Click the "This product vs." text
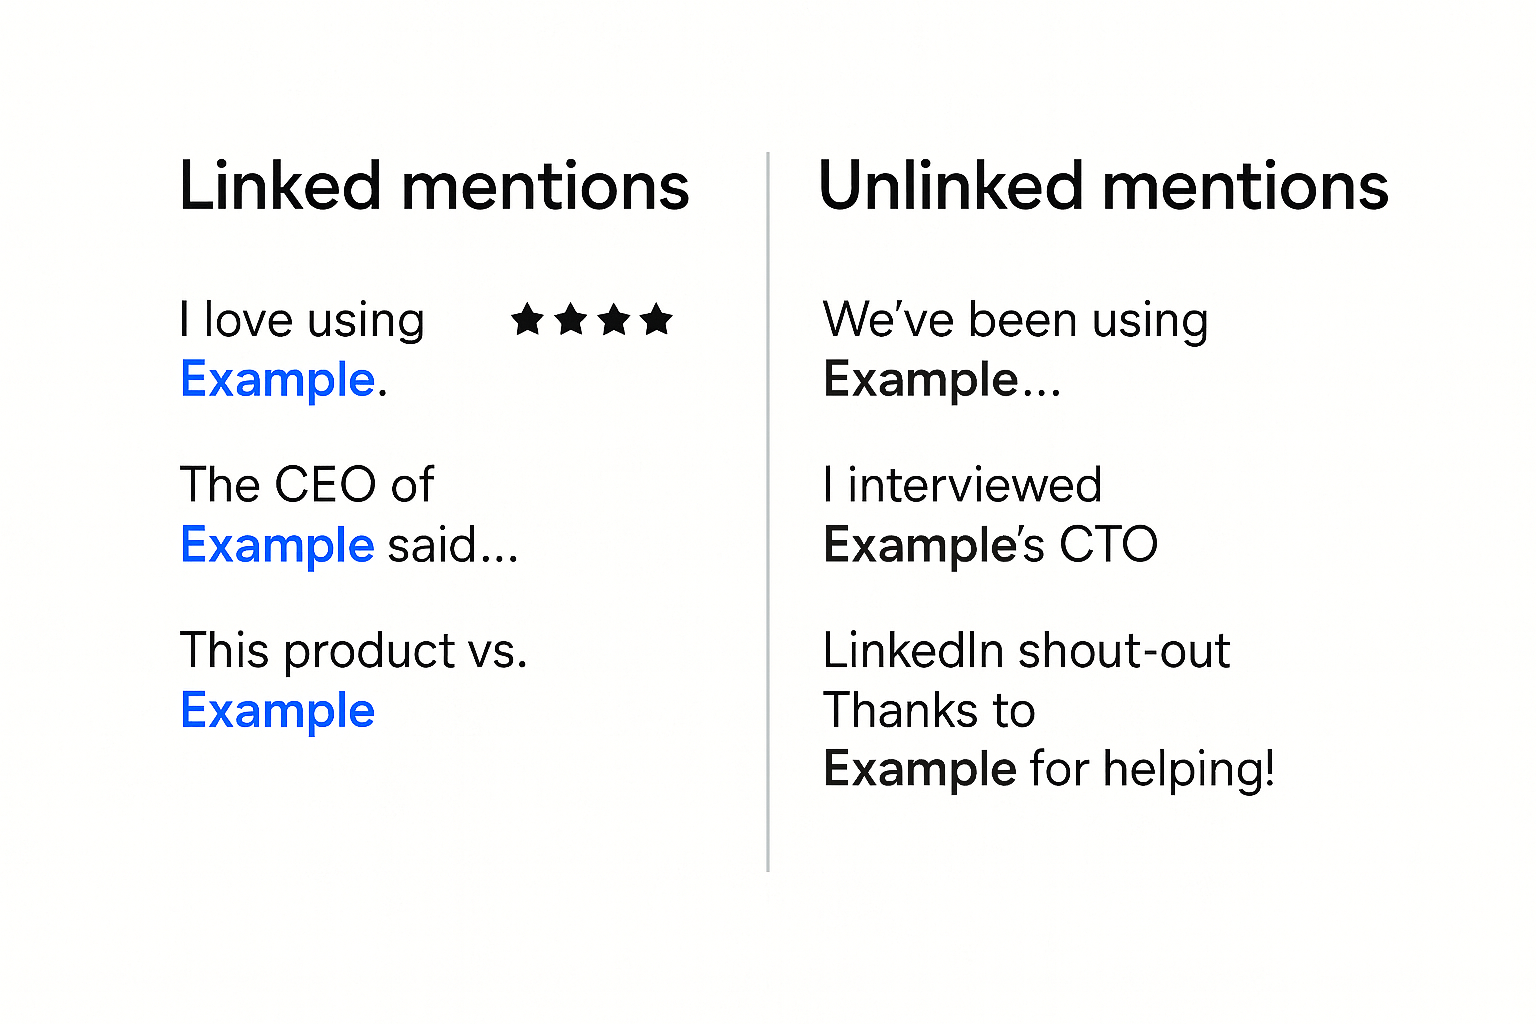The height and width of the screenshot is (1024, 1536). (x=353, y=651)
